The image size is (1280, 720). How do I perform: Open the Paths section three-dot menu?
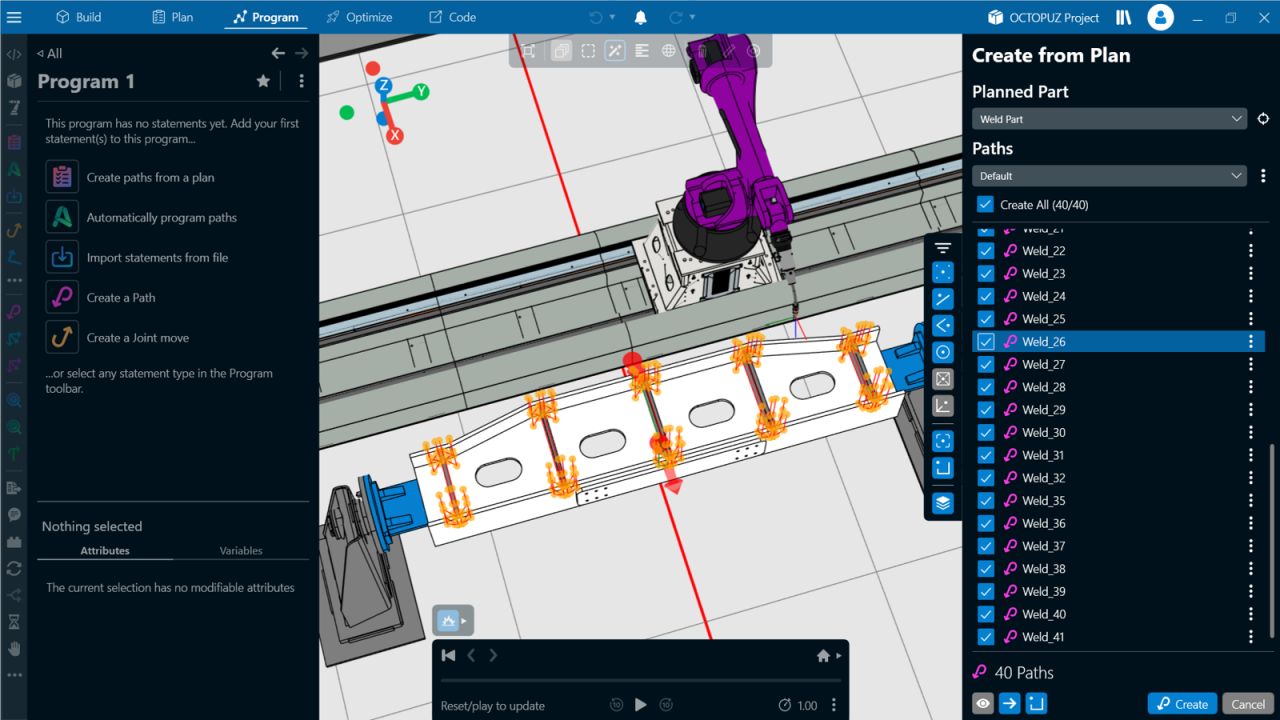[1263, 176]
